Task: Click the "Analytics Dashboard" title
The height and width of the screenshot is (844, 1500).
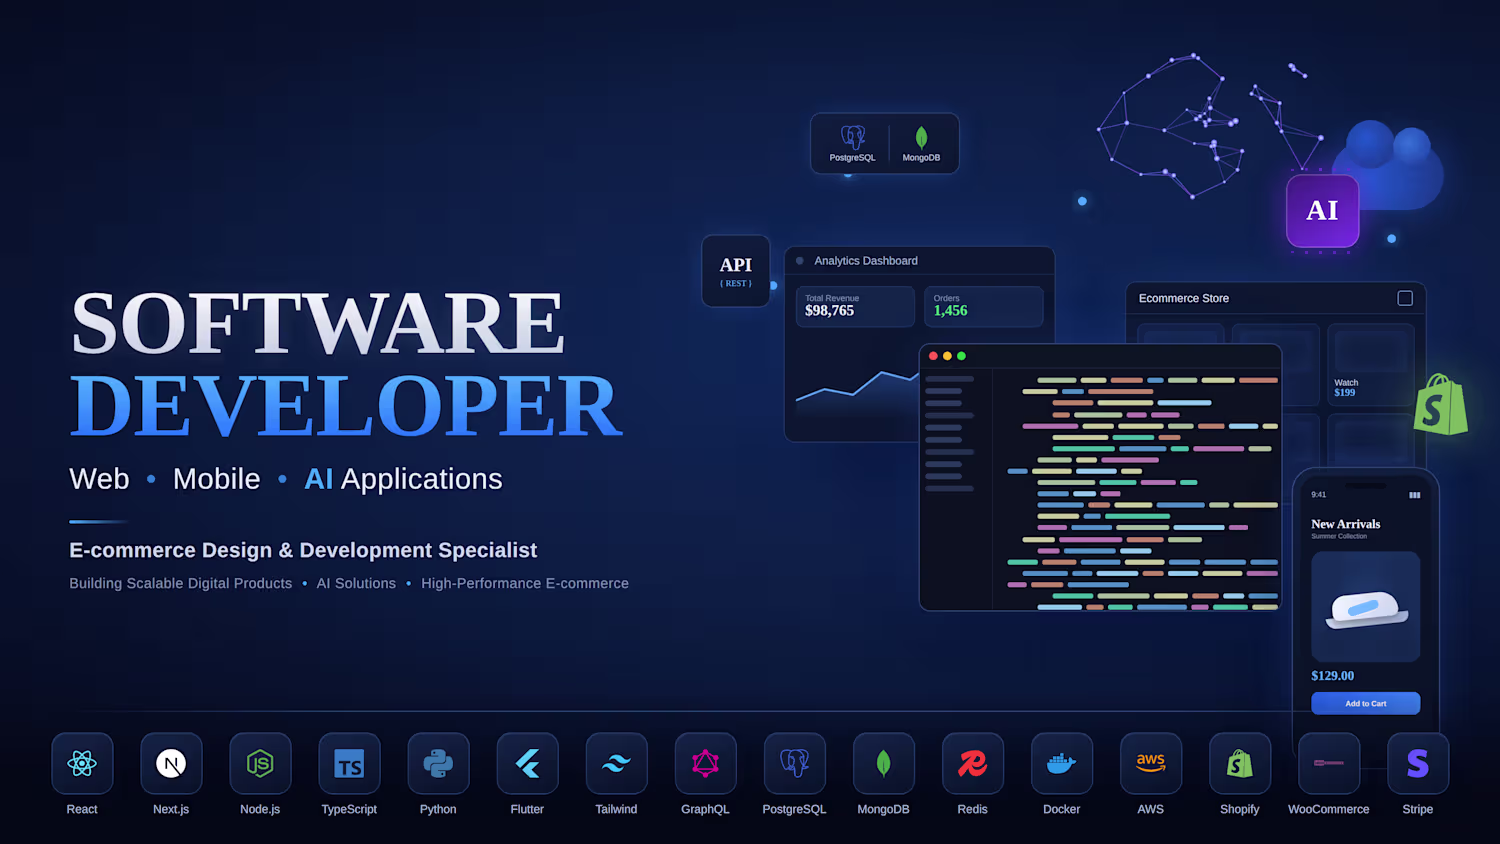Action: (866, 261)
